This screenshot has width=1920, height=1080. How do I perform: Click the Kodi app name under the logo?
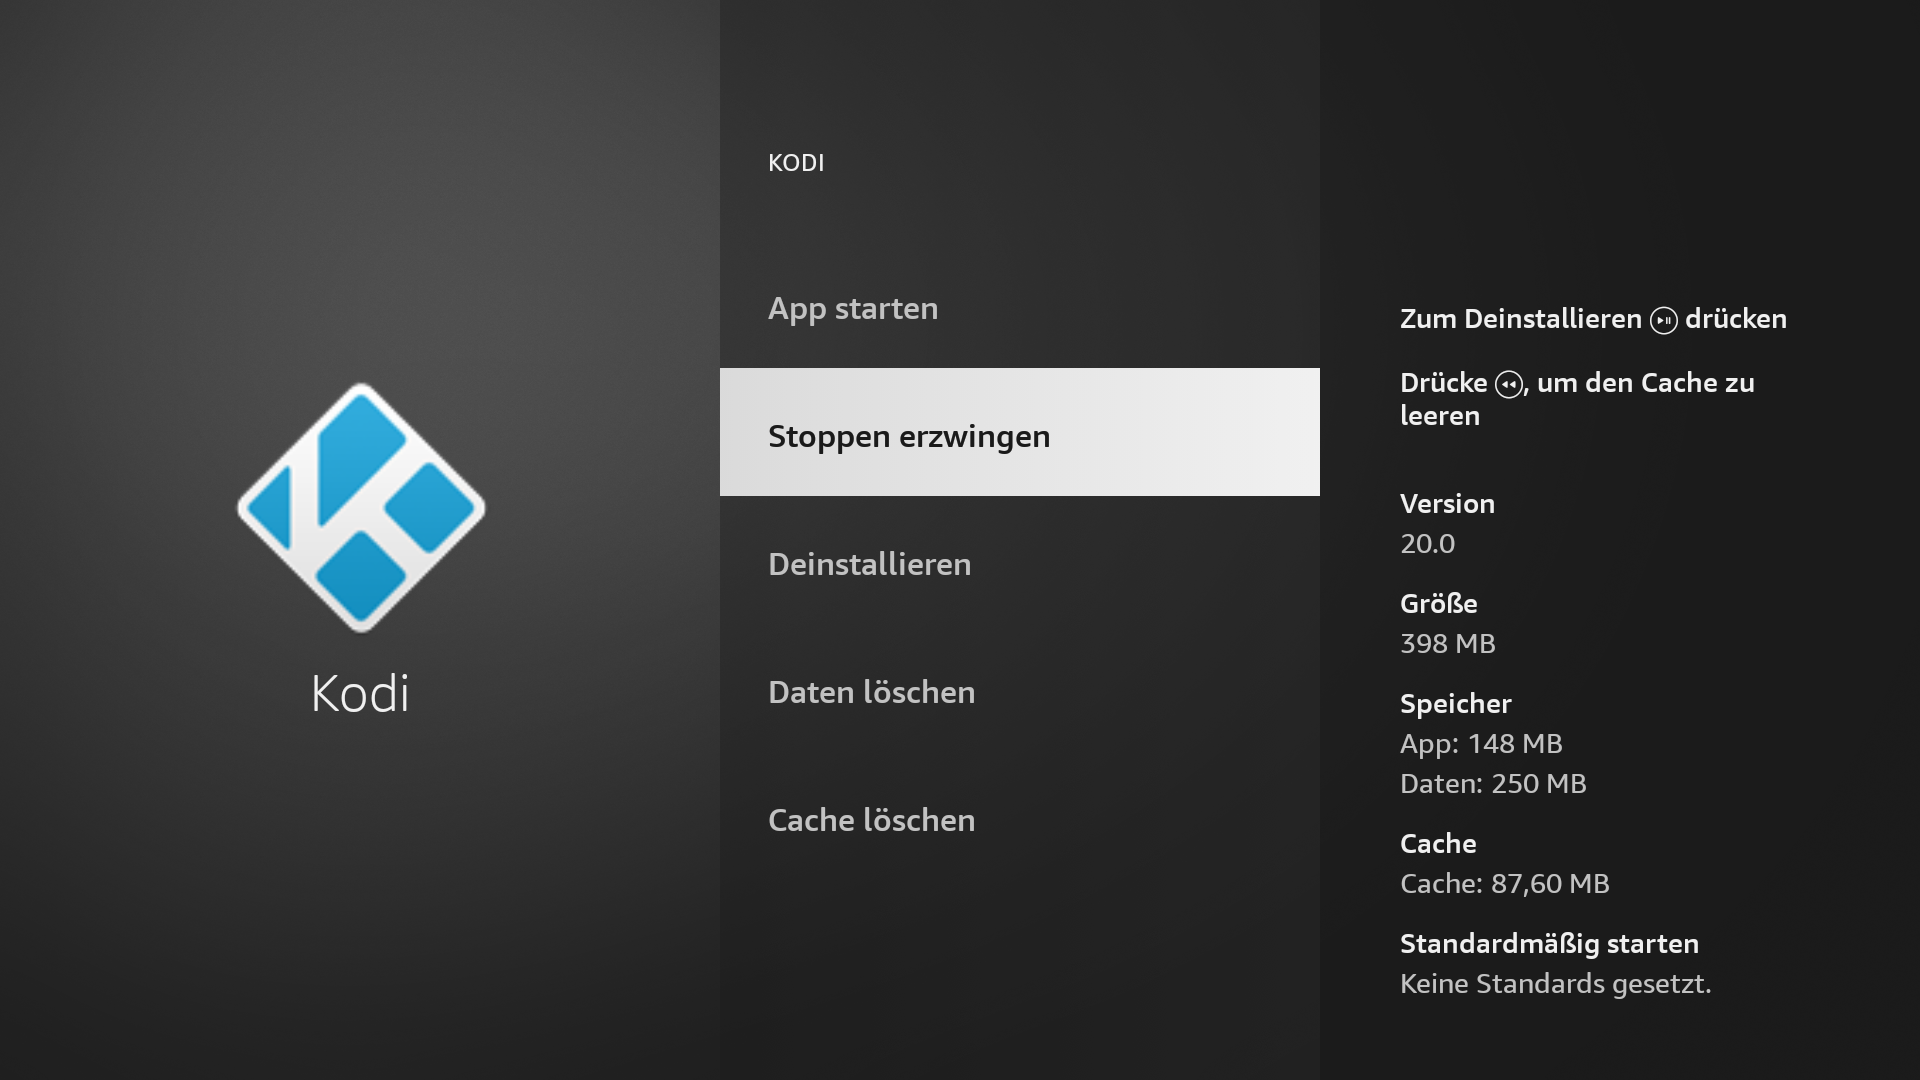[x=360, y=693]
